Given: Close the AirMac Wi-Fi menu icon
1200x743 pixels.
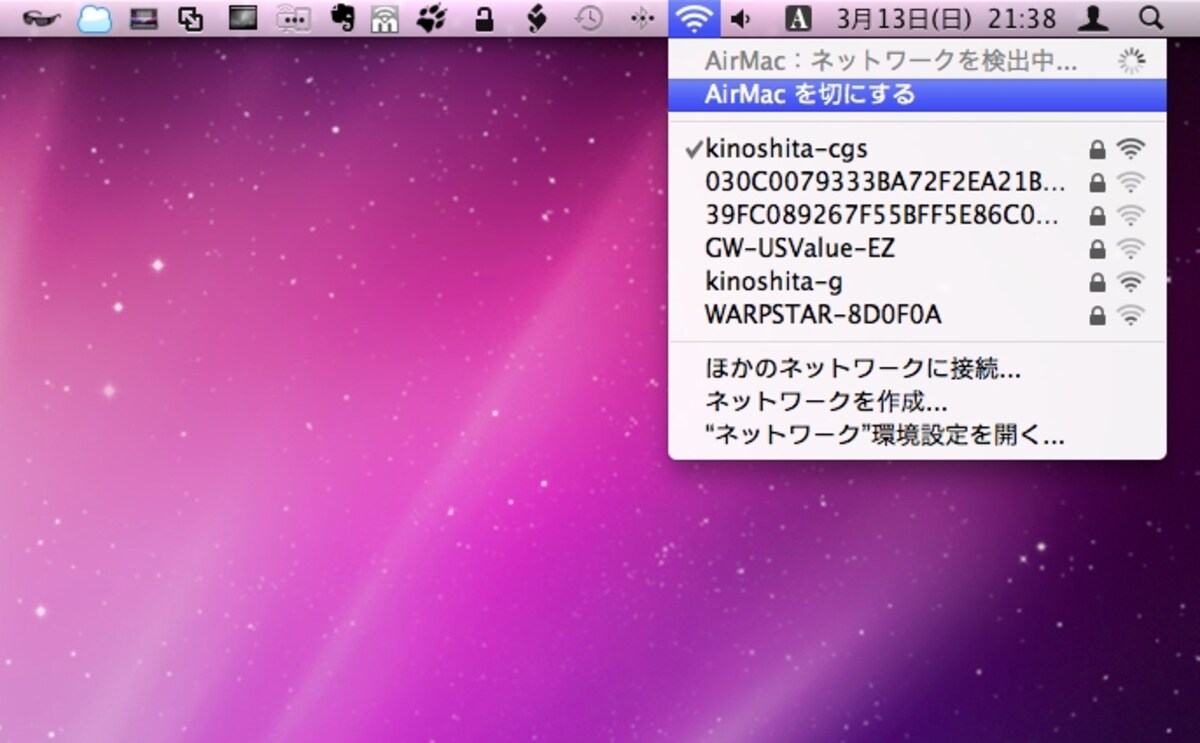Looking at the screenshot, I should pos(695,18).
